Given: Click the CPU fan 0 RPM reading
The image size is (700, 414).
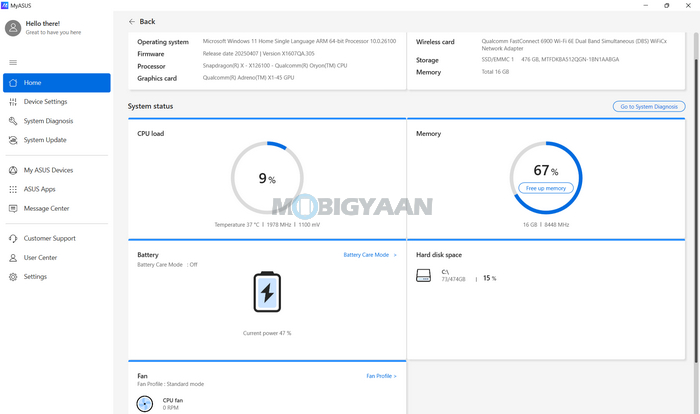Looking at the screenshot, I should (173, 404).
